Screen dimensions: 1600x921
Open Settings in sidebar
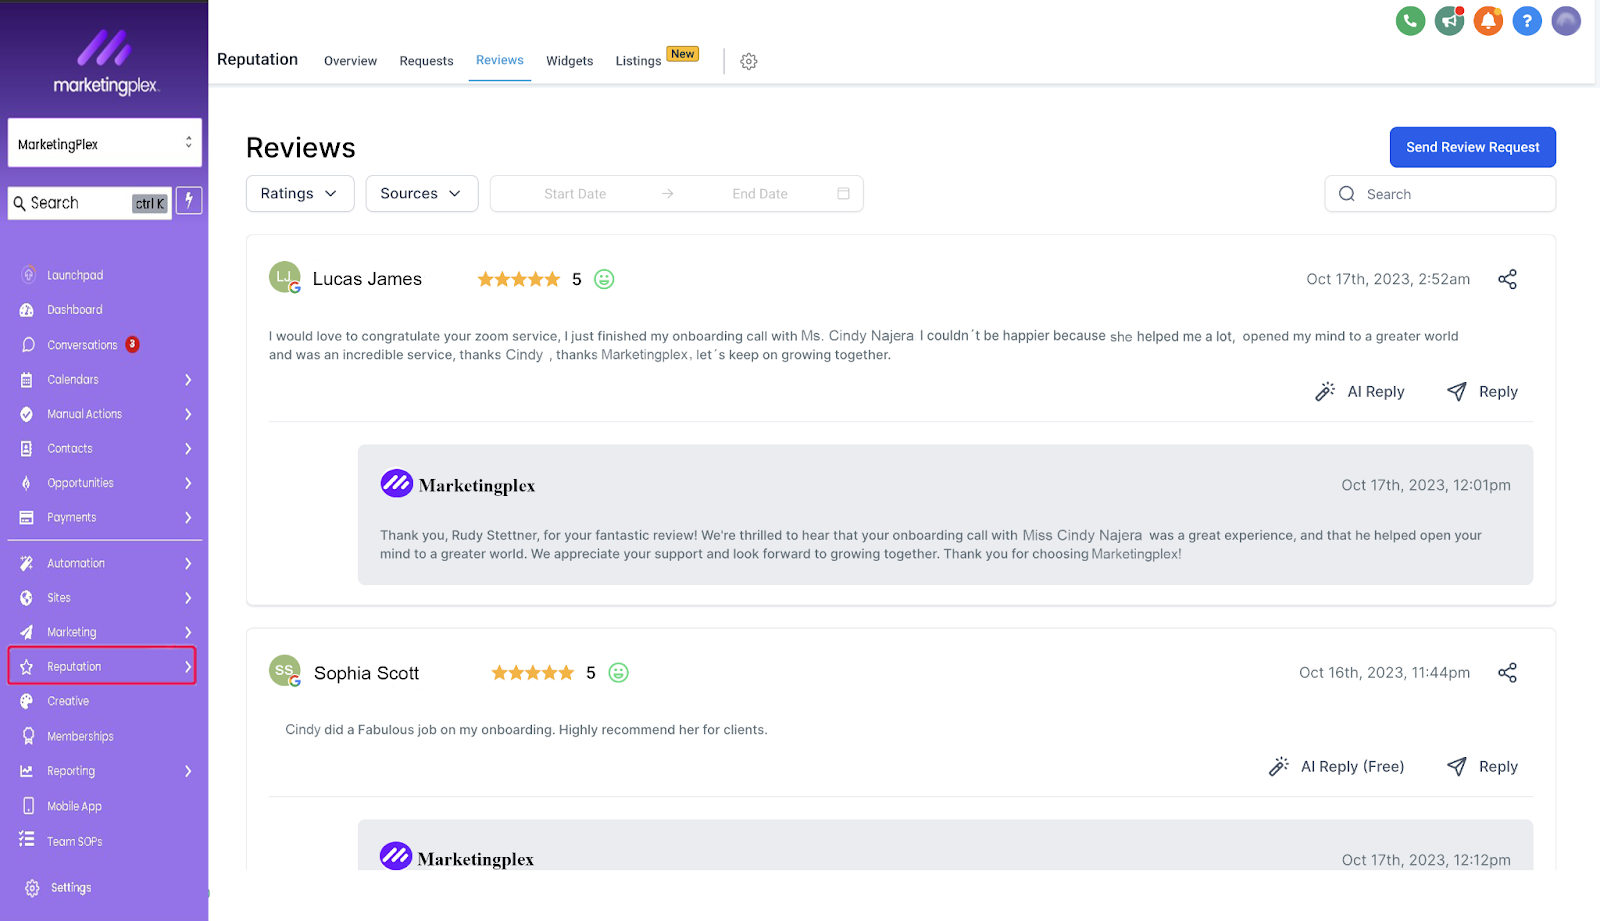(70, 888)
